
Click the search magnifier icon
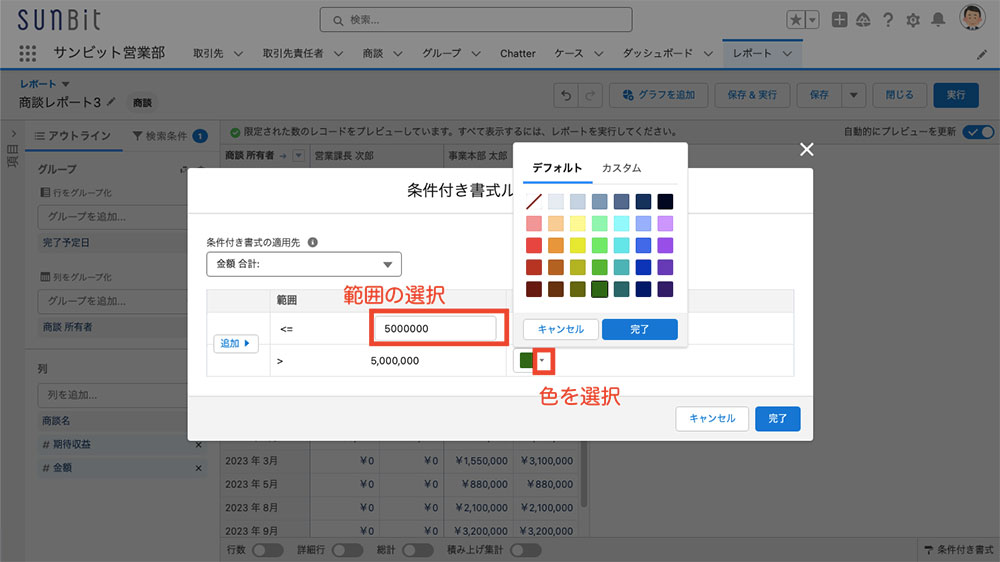[x=338, y=20]
